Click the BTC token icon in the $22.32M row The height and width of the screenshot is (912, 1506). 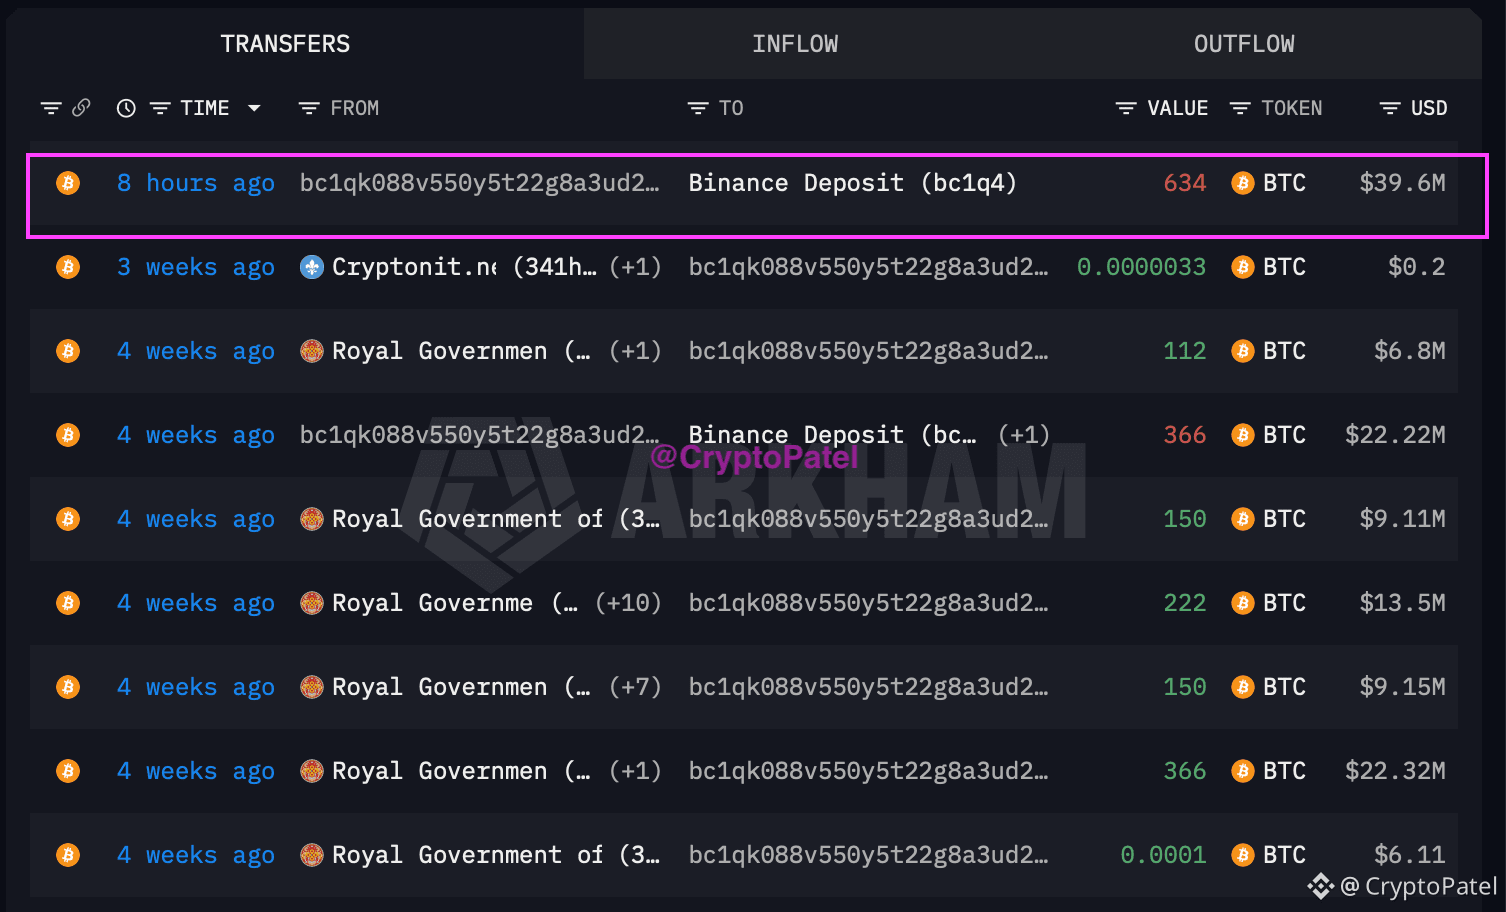coord(1243,771)
